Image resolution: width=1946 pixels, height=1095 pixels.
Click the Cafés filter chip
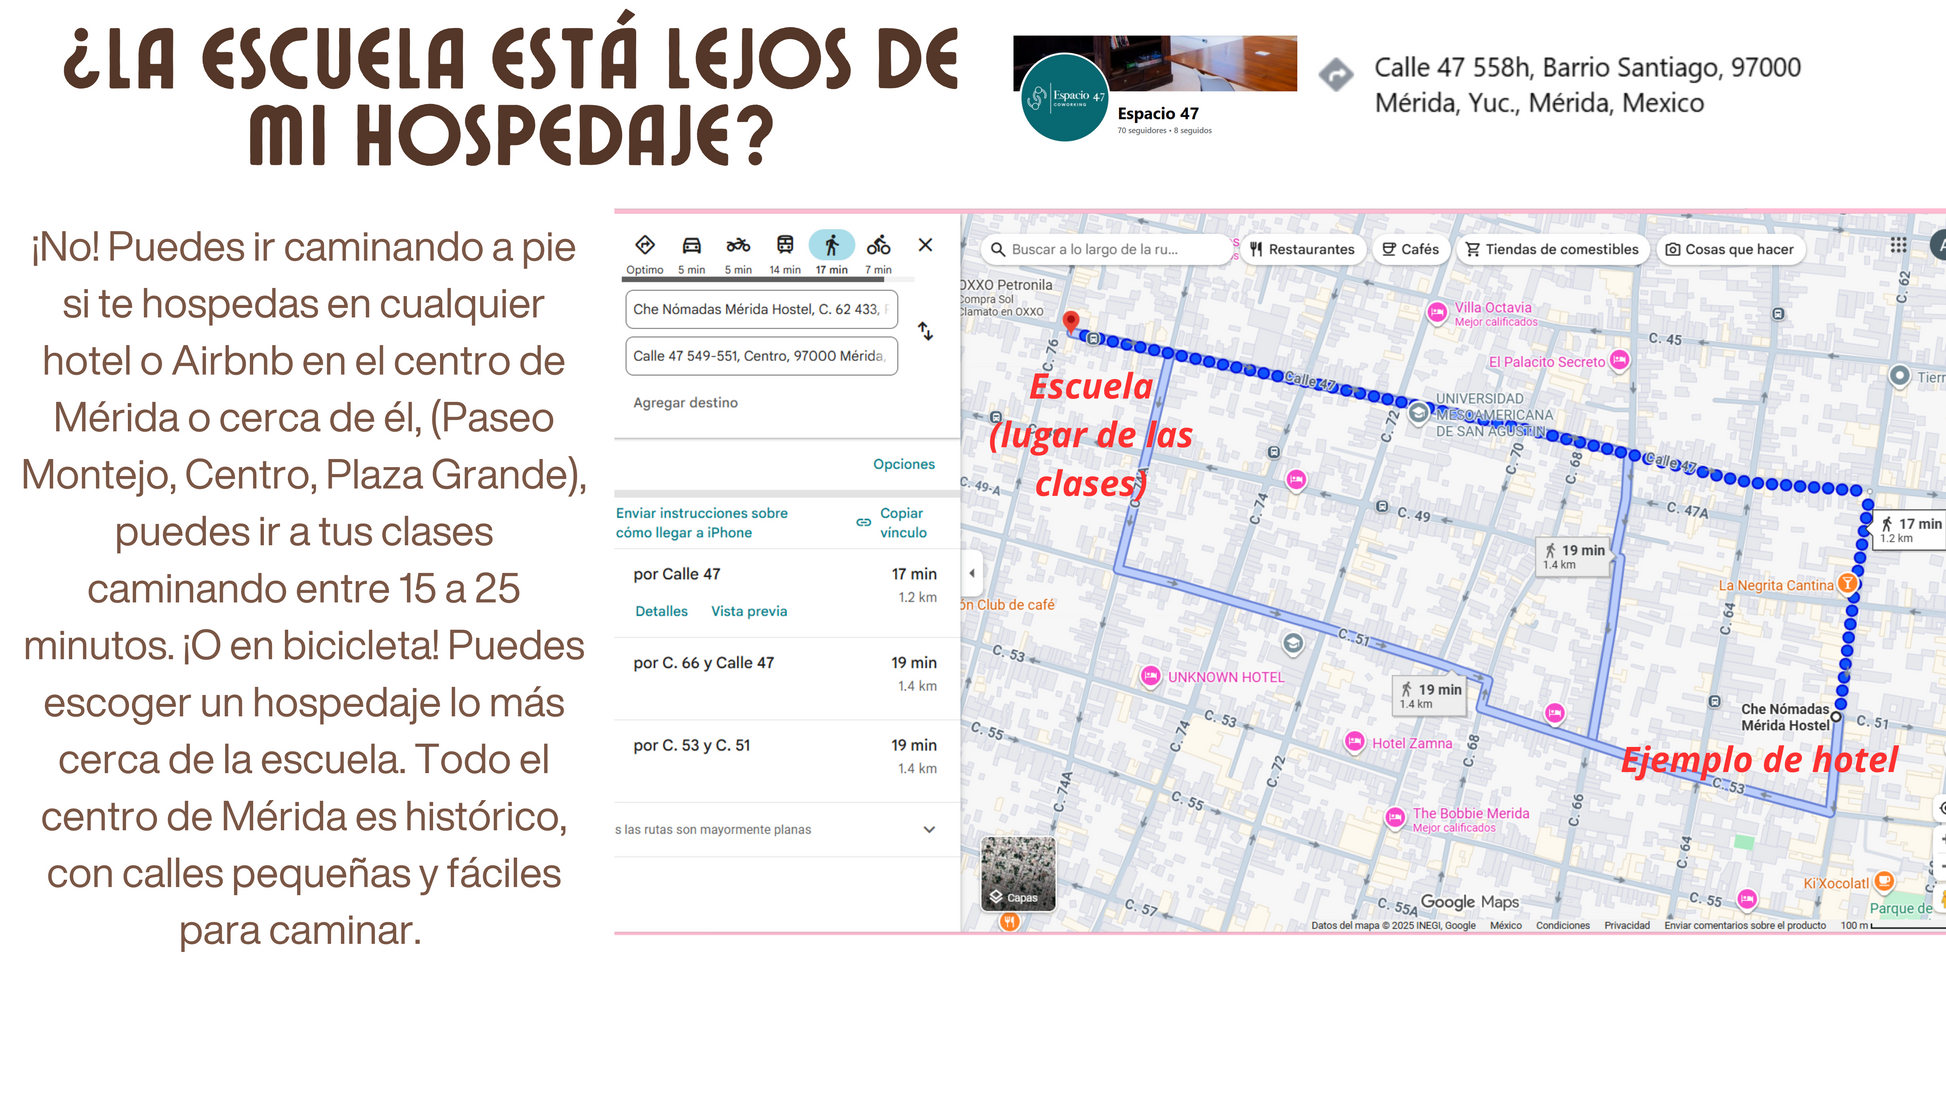tap(1410, 249)
